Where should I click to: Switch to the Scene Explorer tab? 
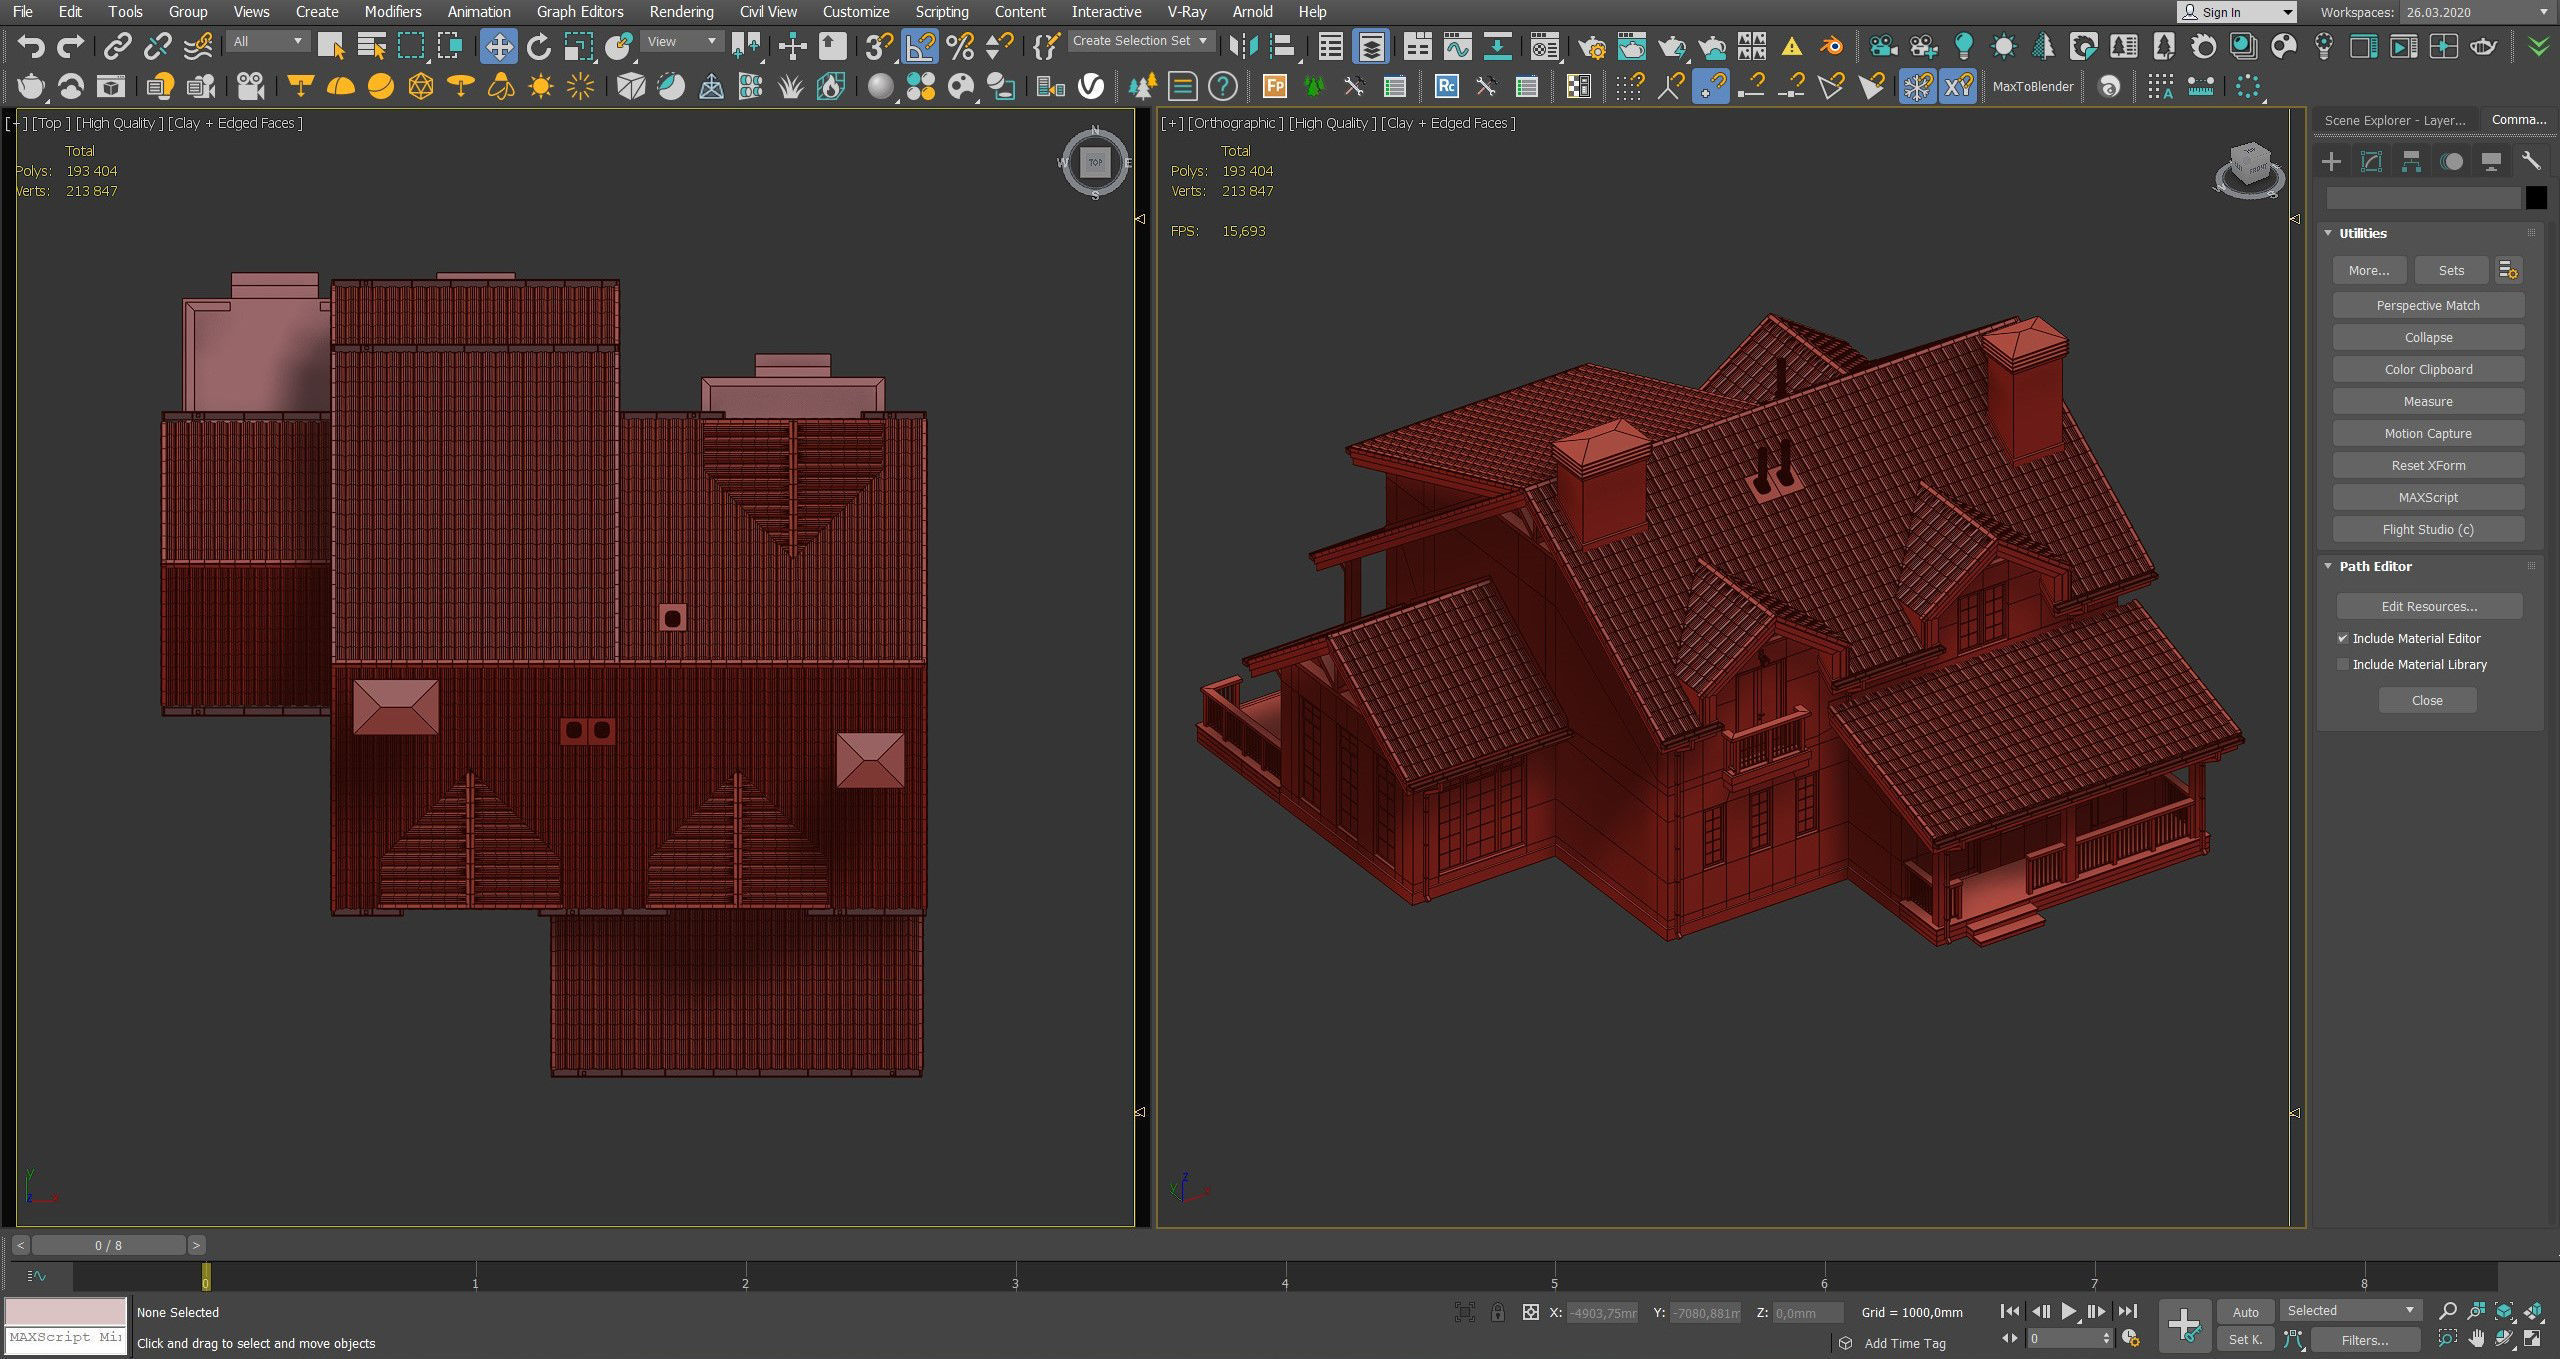pyautogui.click(x=2394, y=120)
